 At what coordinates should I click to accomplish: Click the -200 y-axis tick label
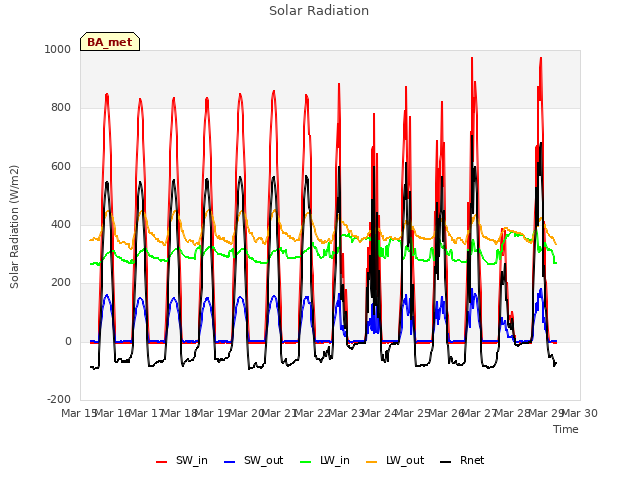[59, 399]
